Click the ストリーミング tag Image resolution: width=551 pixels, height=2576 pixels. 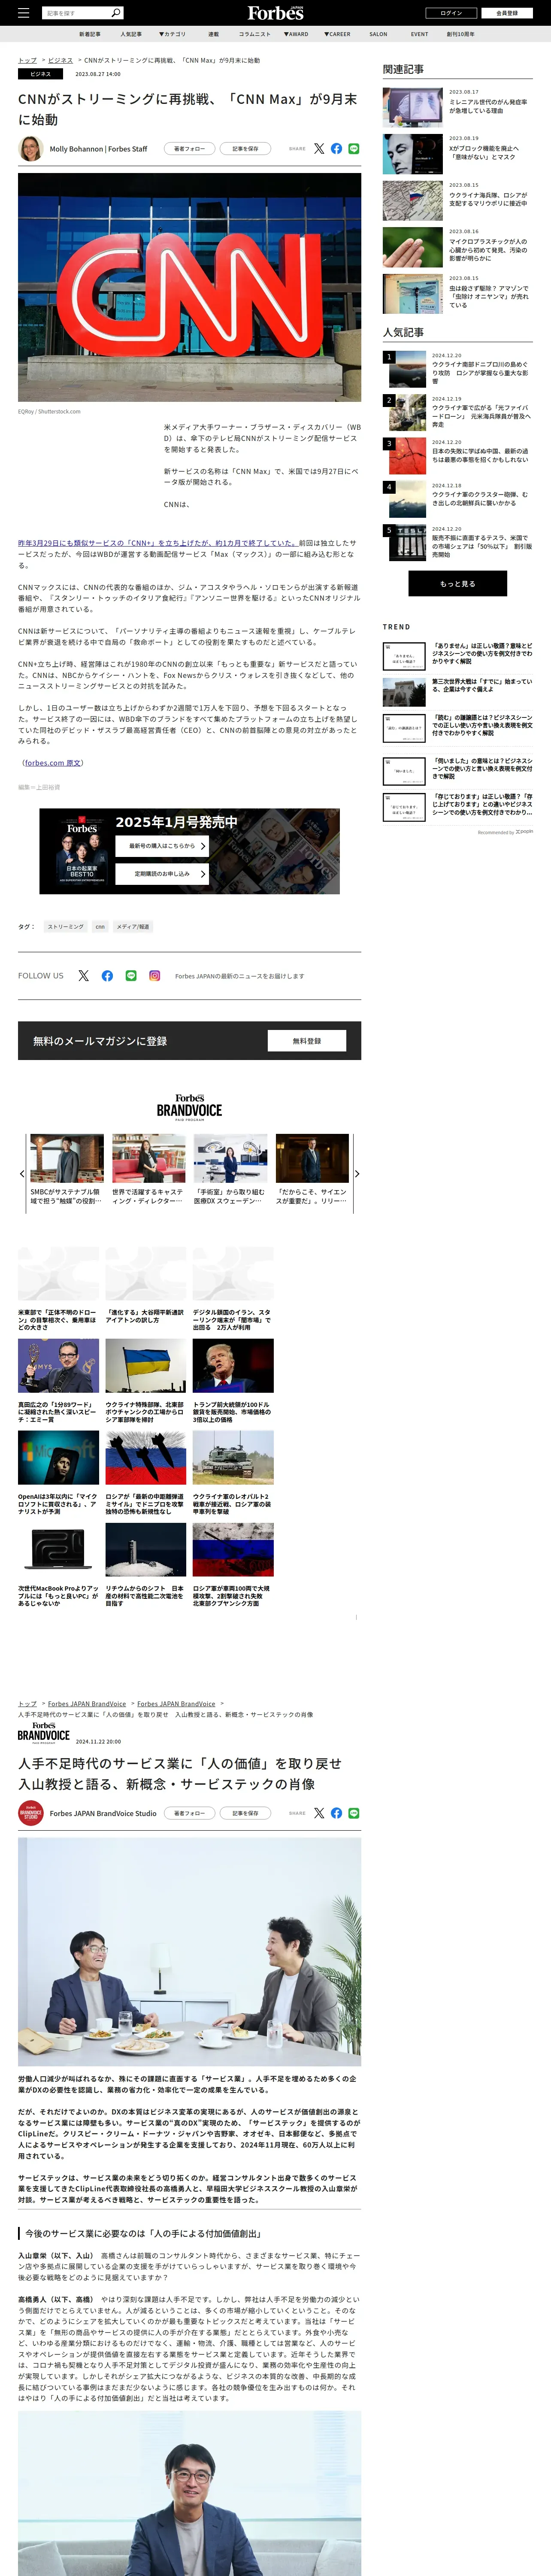point(66,927)
